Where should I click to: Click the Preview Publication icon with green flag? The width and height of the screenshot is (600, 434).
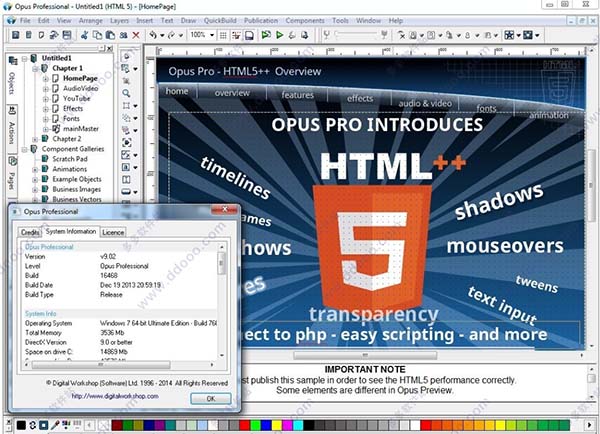pyautogui.click(x=266, y=35)
